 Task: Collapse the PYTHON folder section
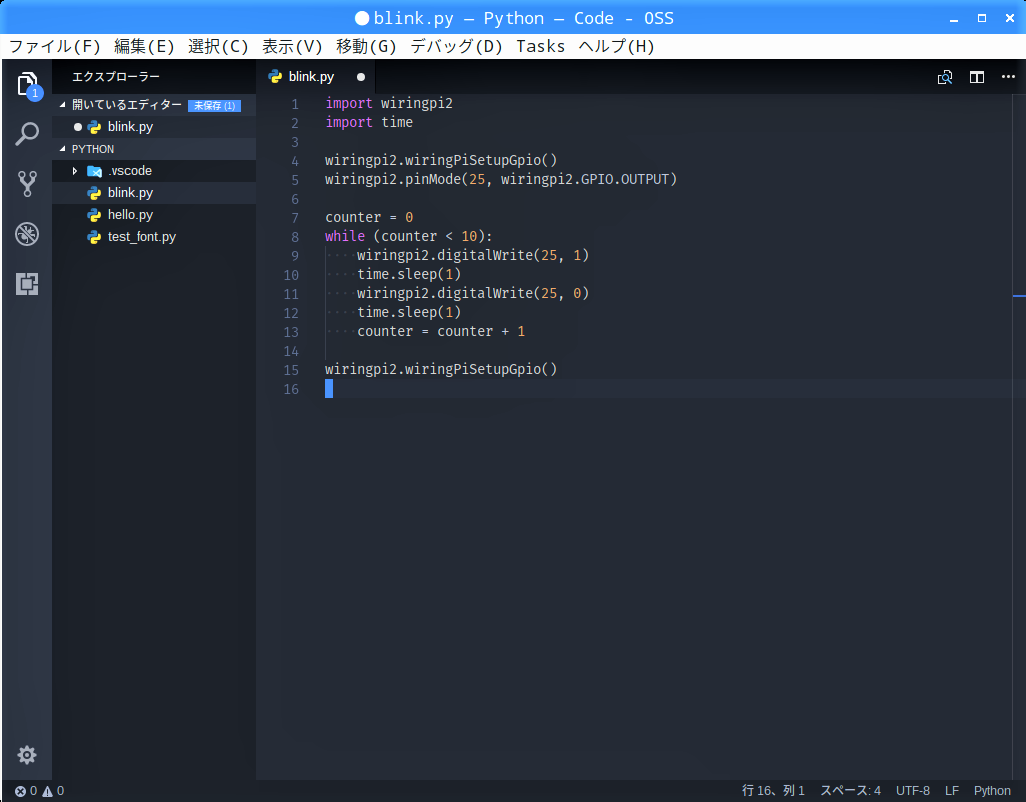[x=92, y=149]
